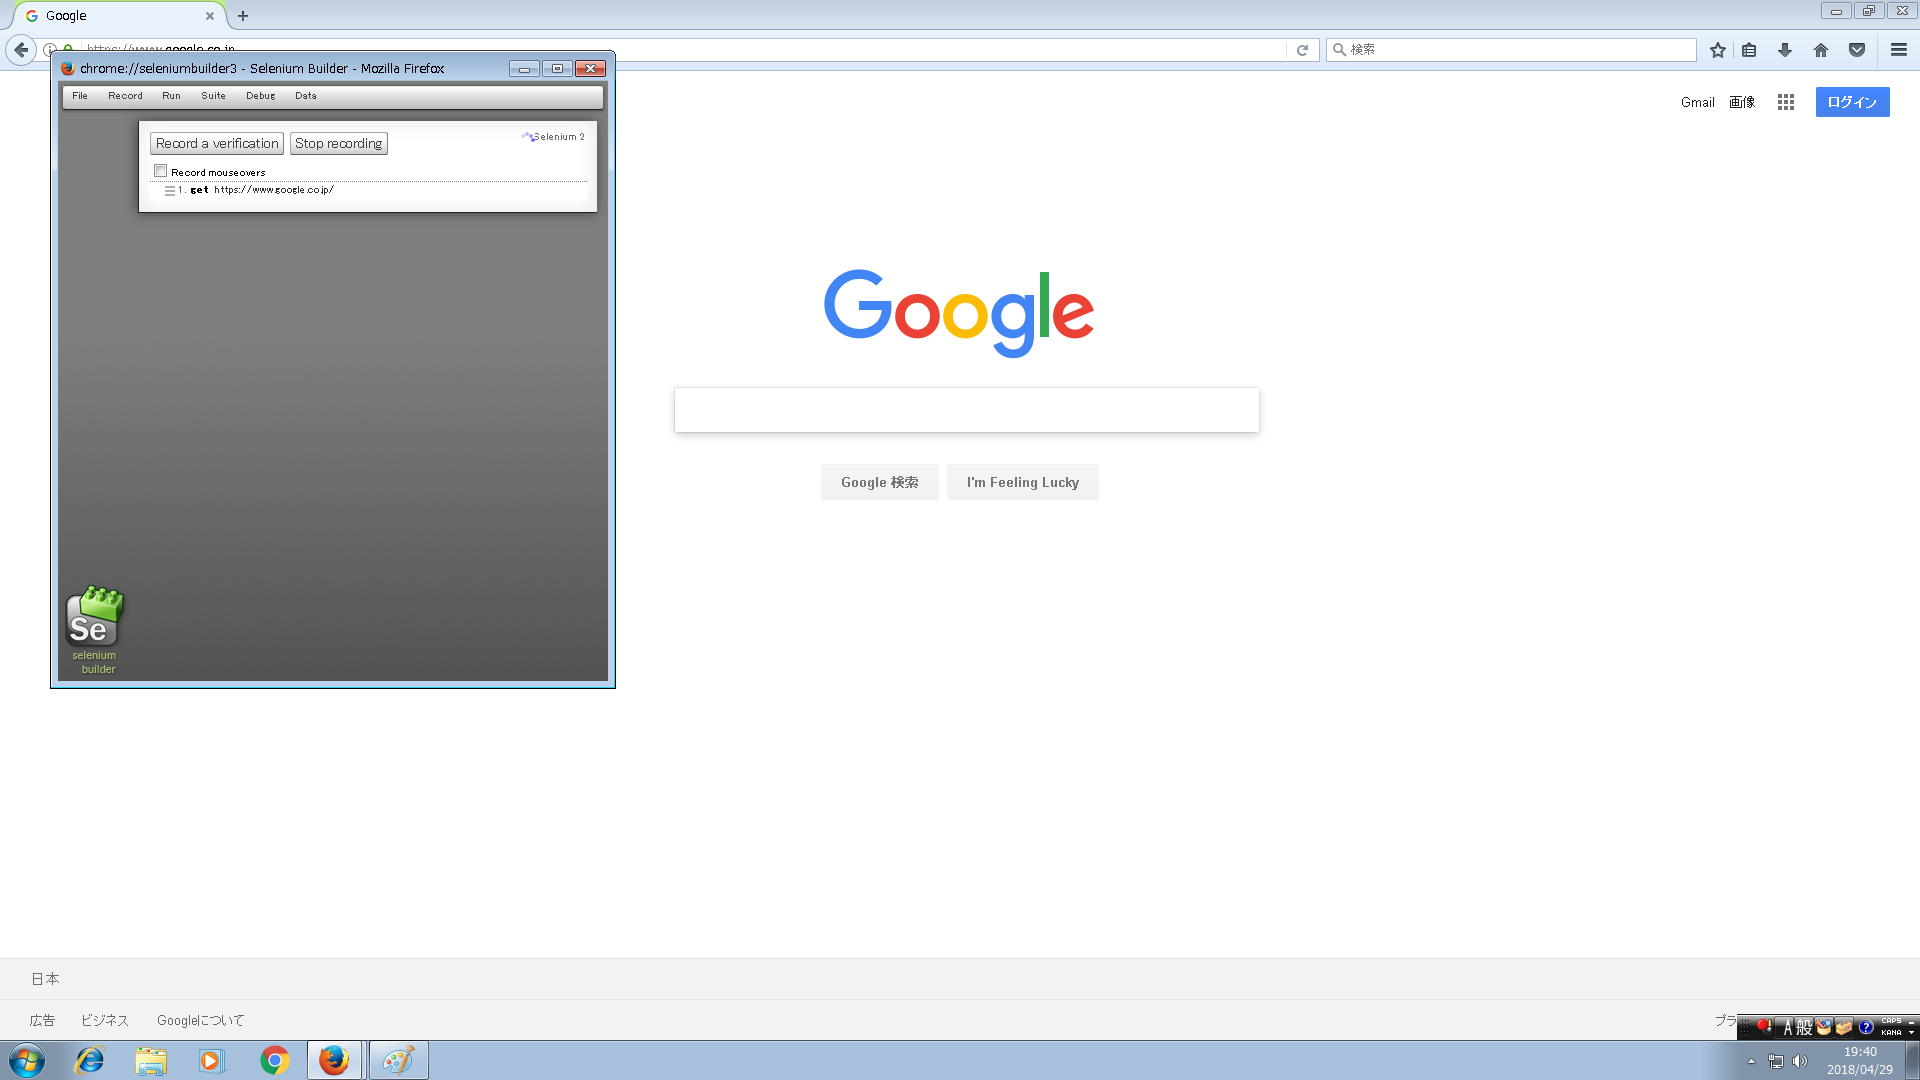This screenshot has width=1920, height=1080.
Task: Click the Firefox 検索 search field
Action: 1511,49
